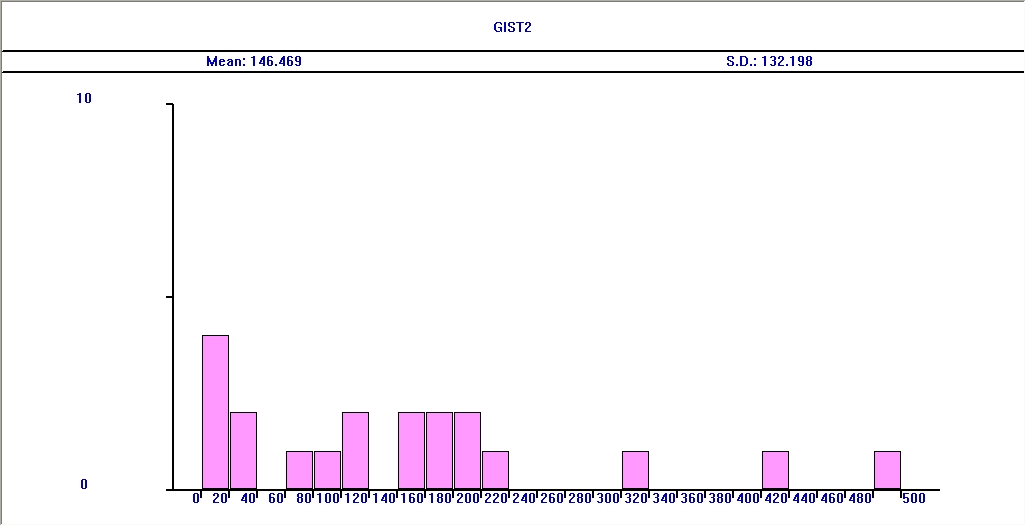The width and height of the screenshot is (1026, 526).
Task: Click the isolated bar above 420
Action: (776, 470)
